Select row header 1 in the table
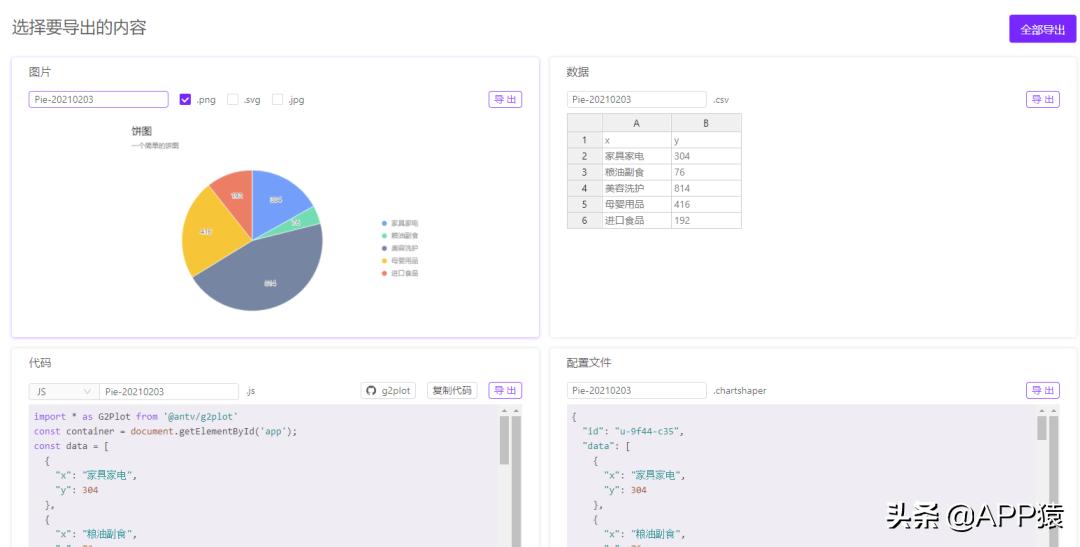 pyautogui.click(x=585, y=140)
